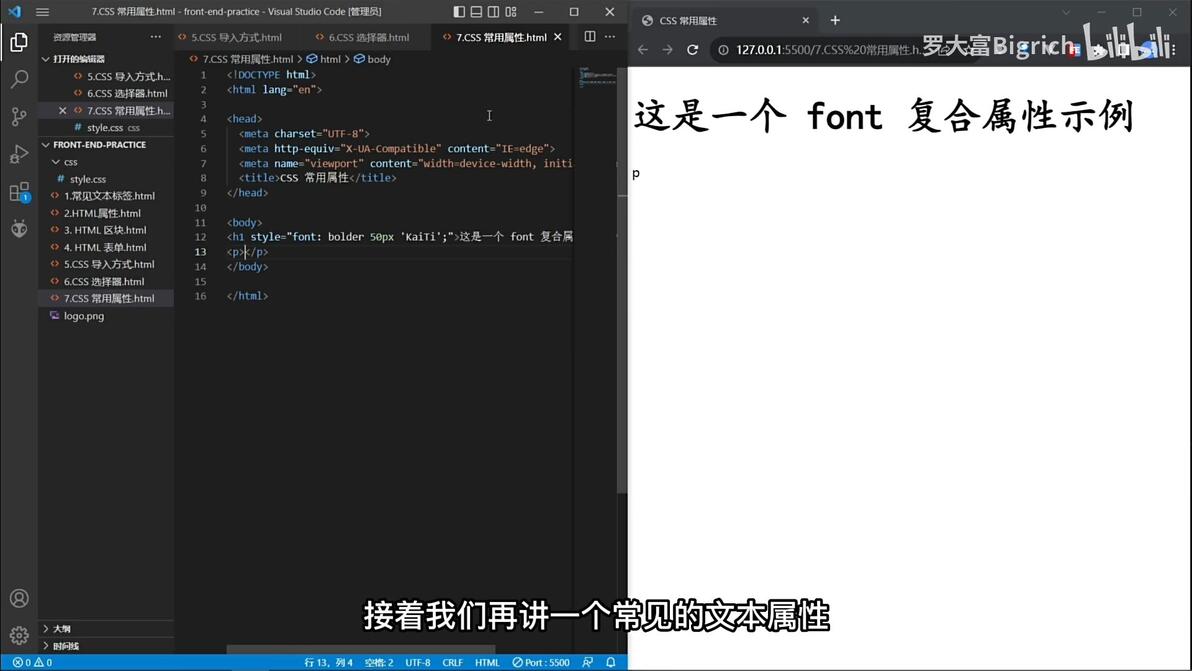The height and width of the screenshot is (671, 1192).
Task: Open 2.HTML属性.html file
Action: point(102,214)
